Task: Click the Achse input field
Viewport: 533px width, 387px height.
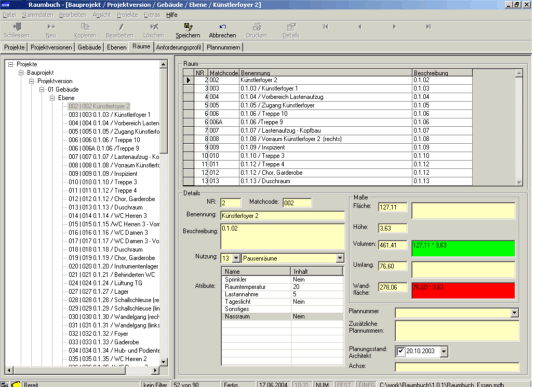Action: pos(457,367)
